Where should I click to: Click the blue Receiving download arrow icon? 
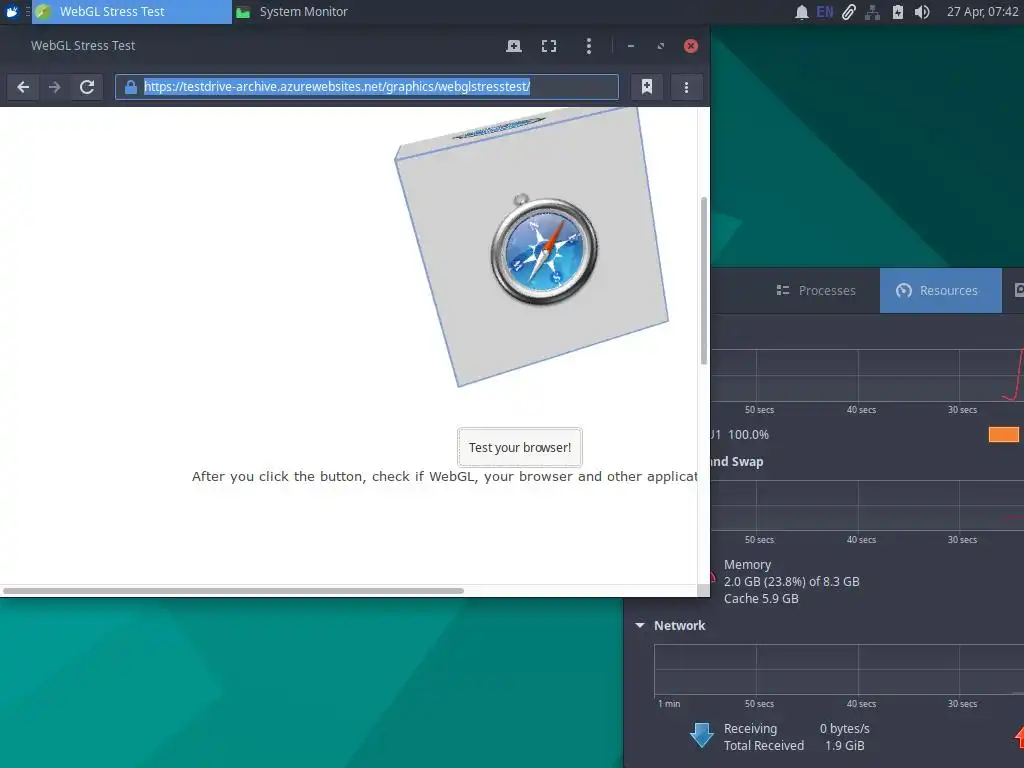pos(702,735)
